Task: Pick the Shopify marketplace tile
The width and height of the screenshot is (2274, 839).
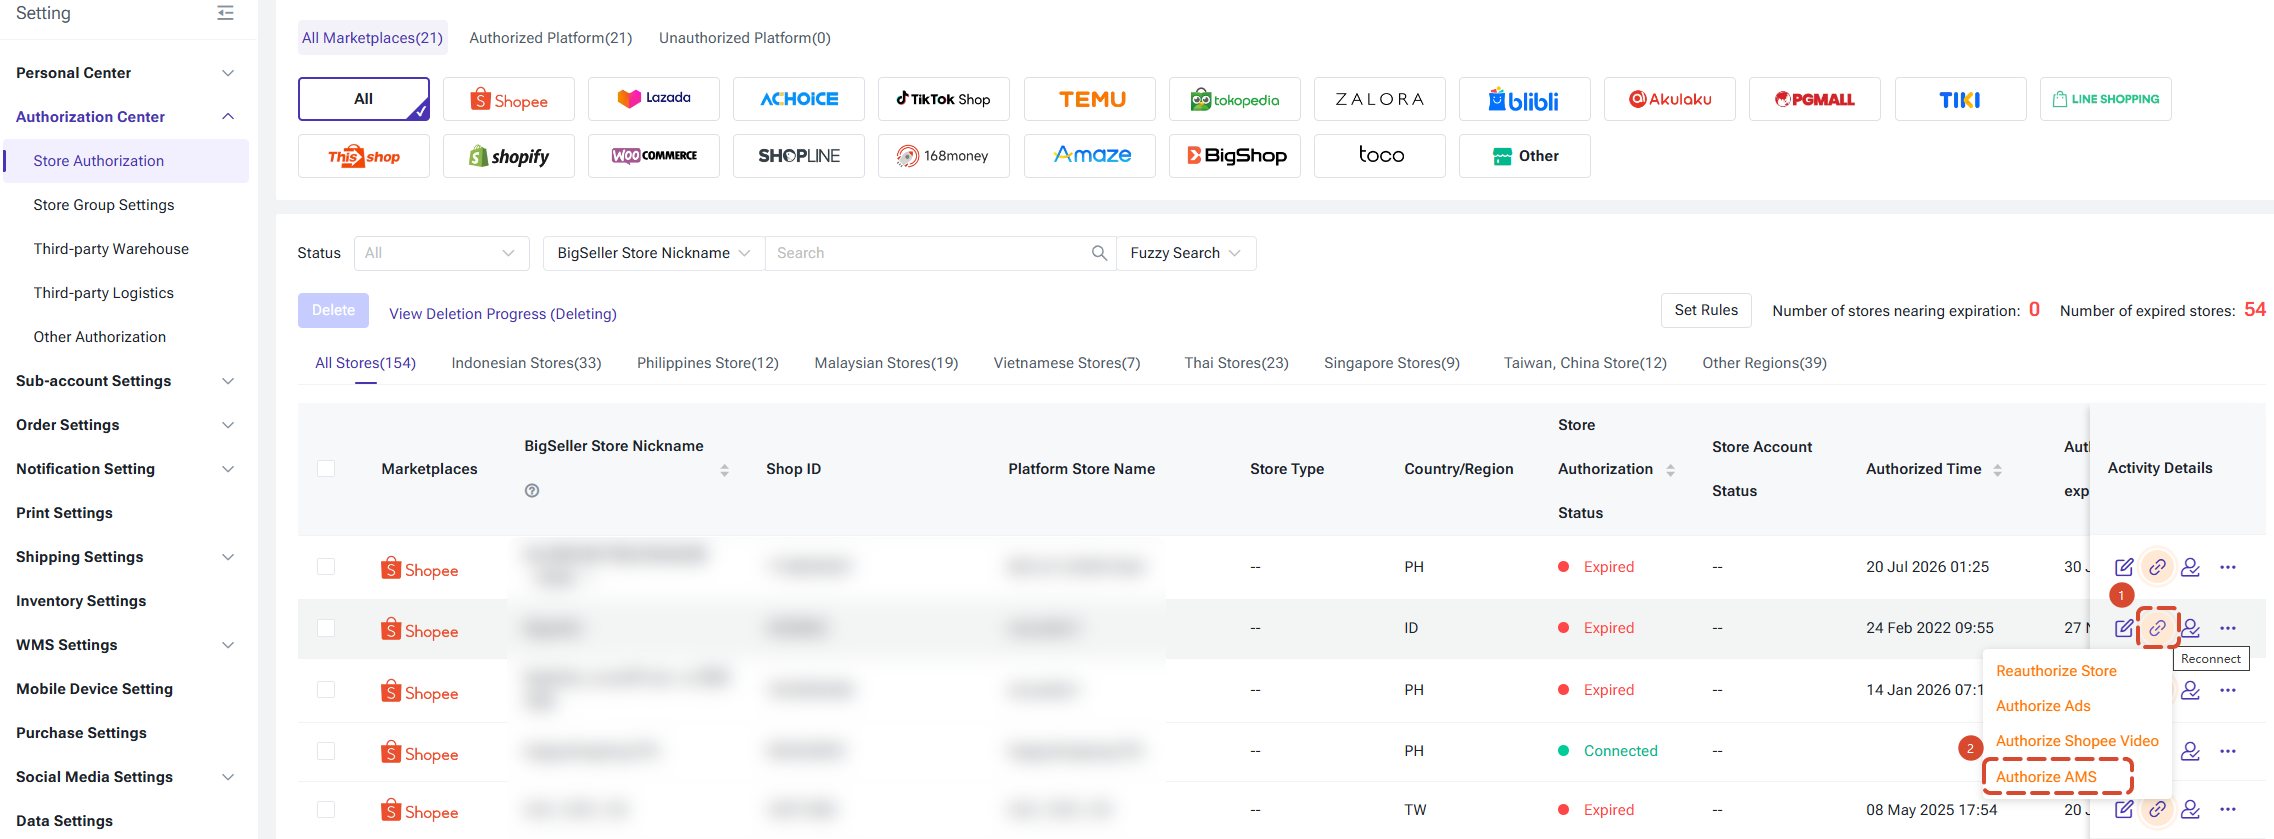Action: (509, 156)
